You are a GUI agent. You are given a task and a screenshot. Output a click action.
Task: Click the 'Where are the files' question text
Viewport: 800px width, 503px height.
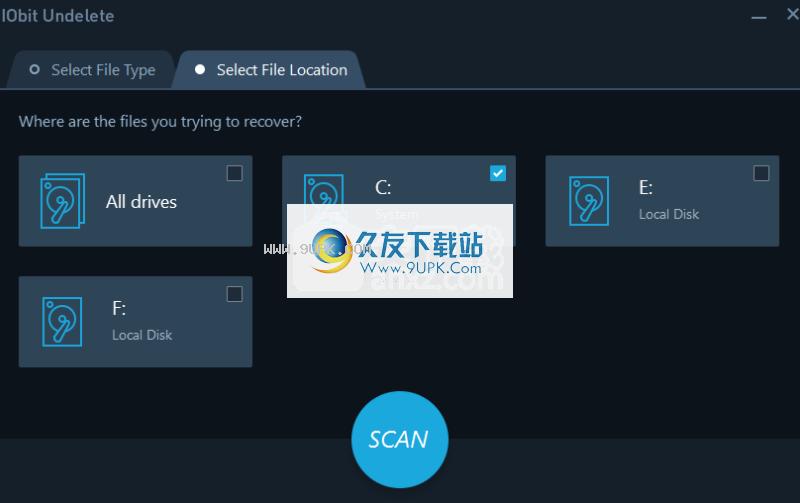(x=160, y=122)
